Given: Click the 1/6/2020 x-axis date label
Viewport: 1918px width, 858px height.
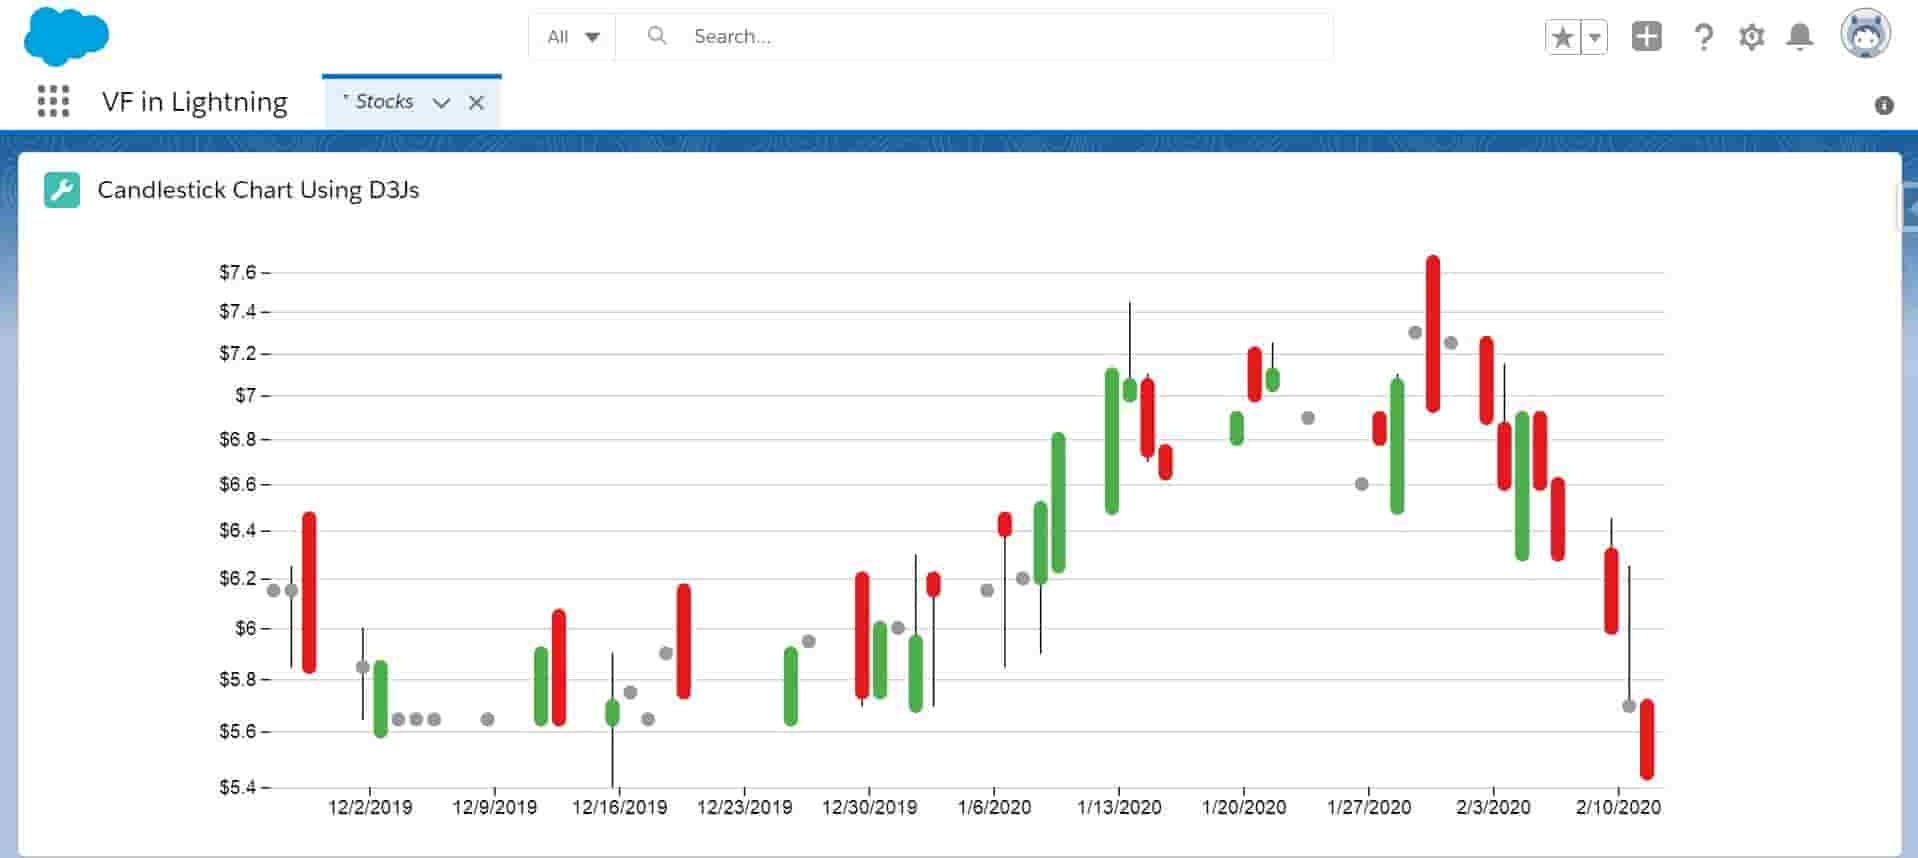Looking at the screenshot, I should [x=994, y=807].
